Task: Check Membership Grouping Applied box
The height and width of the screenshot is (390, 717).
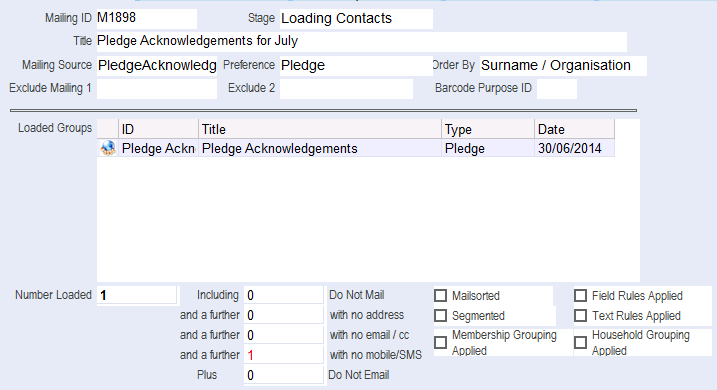Action: 440,342
